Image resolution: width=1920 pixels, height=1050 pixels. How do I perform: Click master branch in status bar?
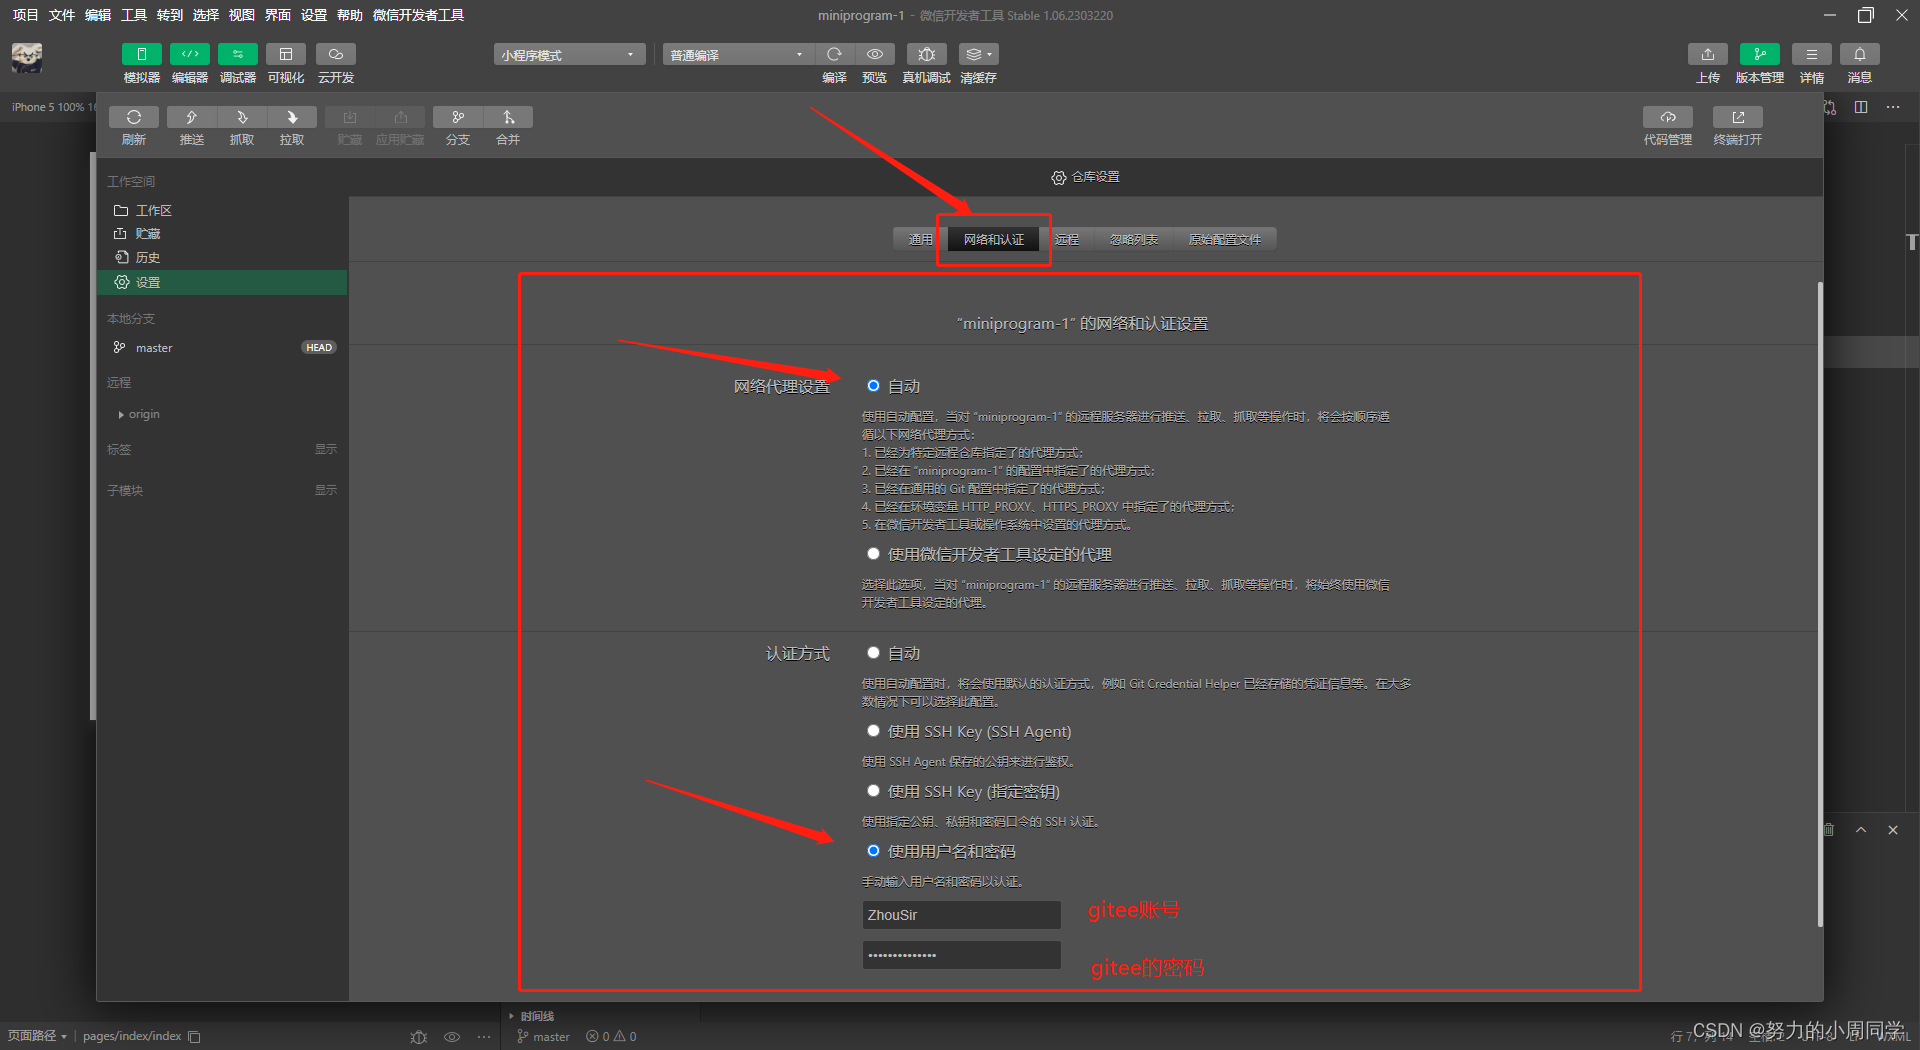click(x=544, y=1037)
